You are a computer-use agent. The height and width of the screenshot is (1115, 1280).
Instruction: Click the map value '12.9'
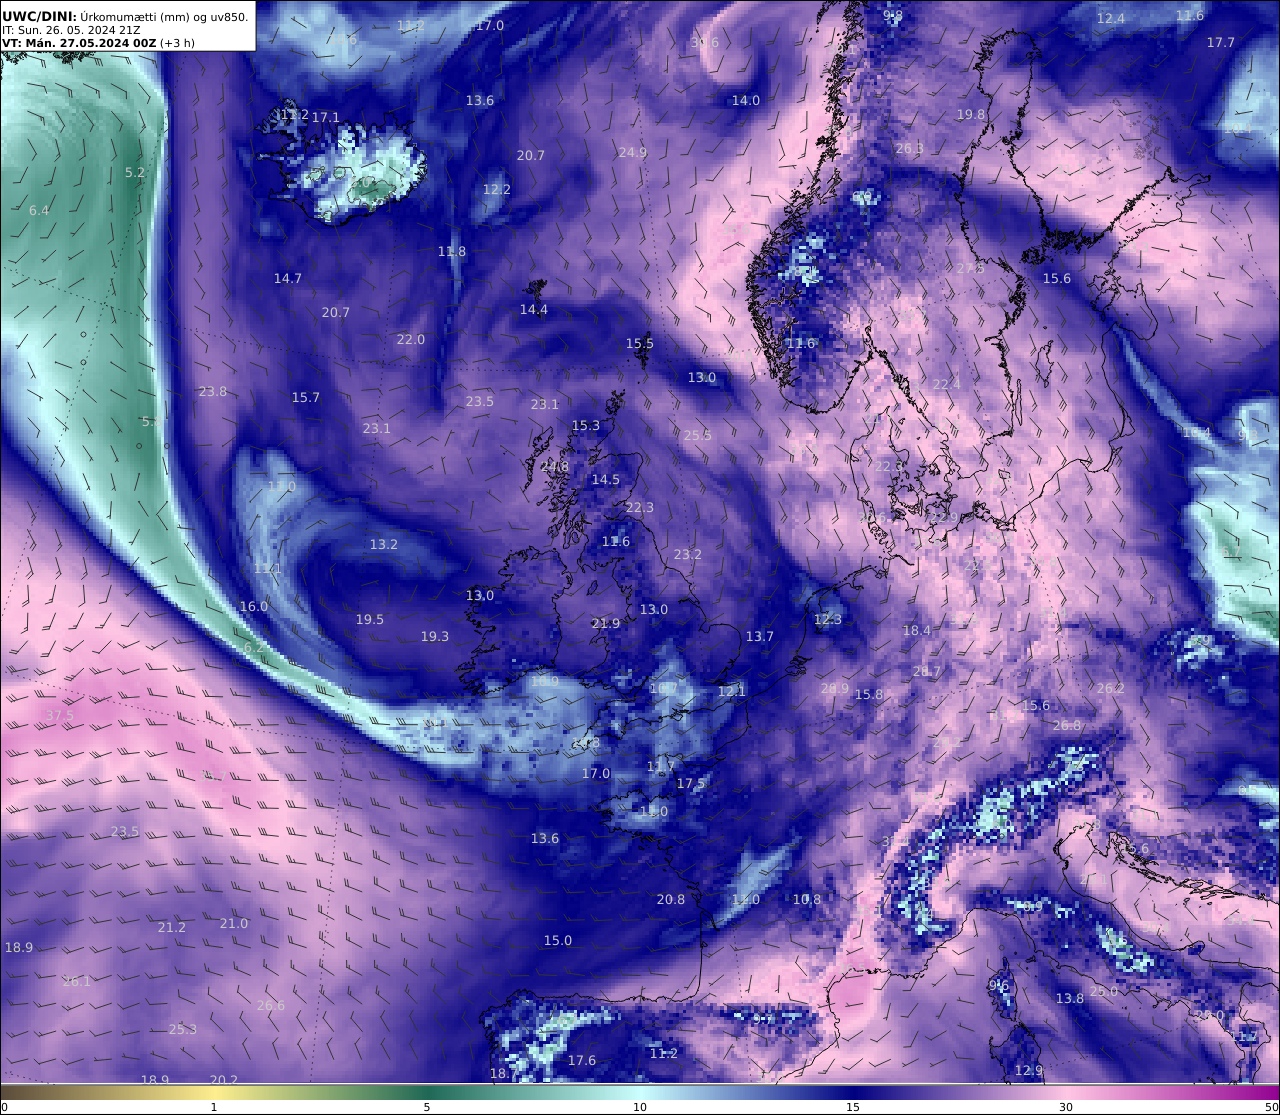point(1029,1070)
